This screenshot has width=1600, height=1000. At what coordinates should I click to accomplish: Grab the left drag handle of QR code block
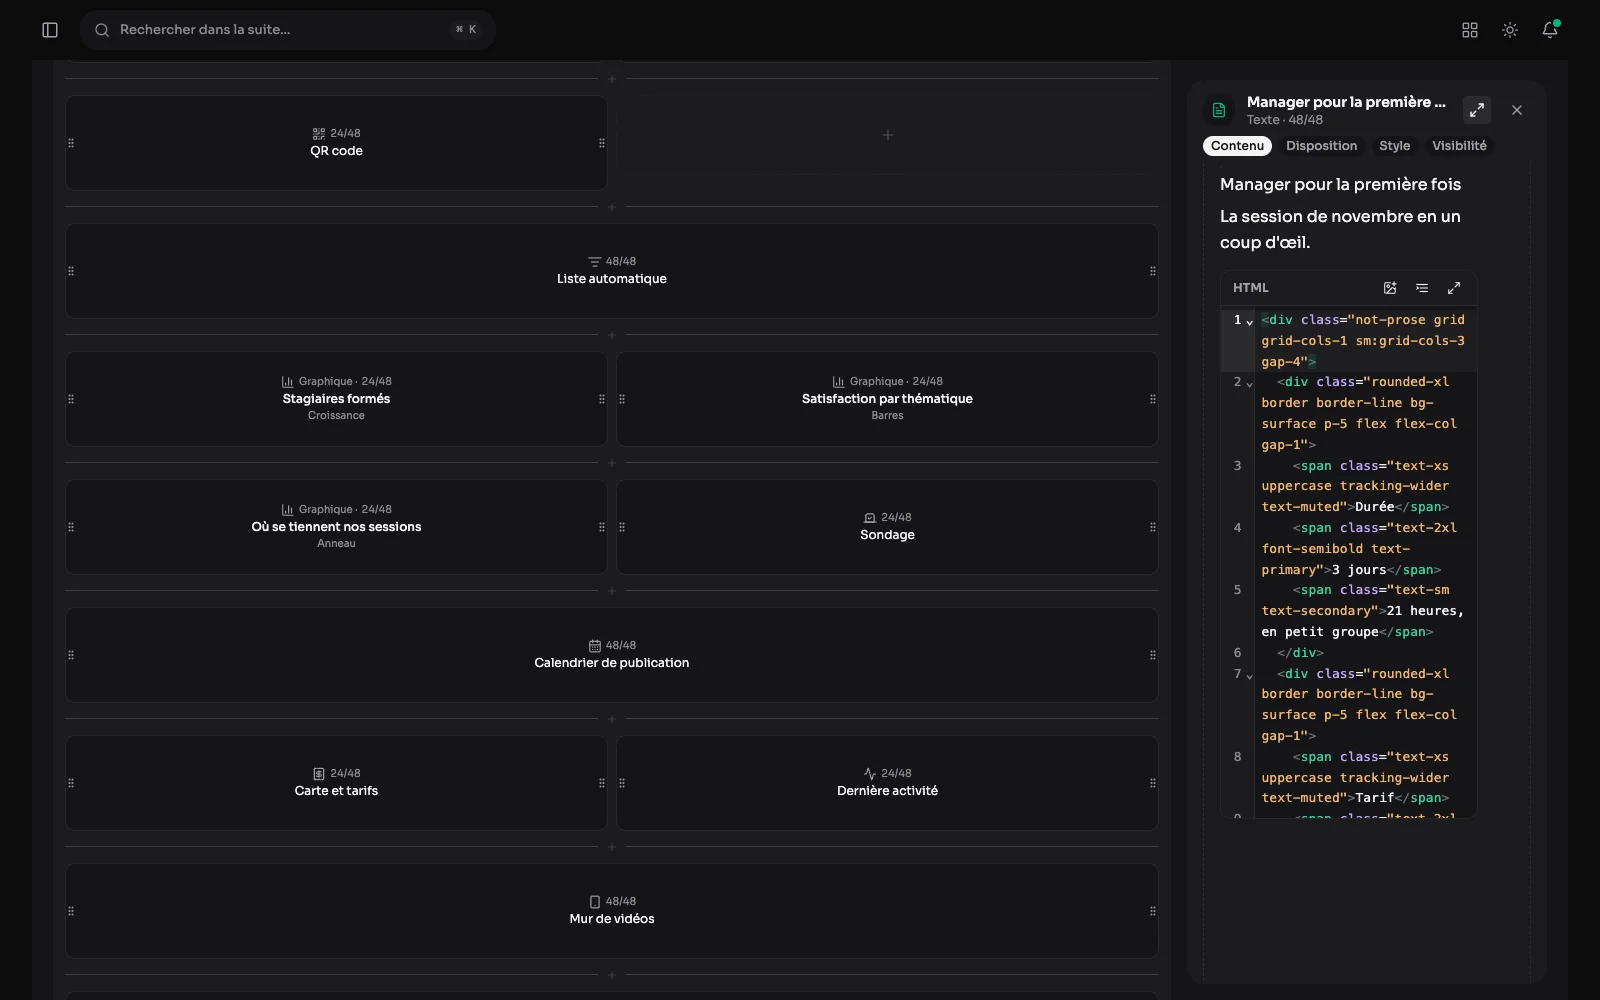tap(71, 143)
